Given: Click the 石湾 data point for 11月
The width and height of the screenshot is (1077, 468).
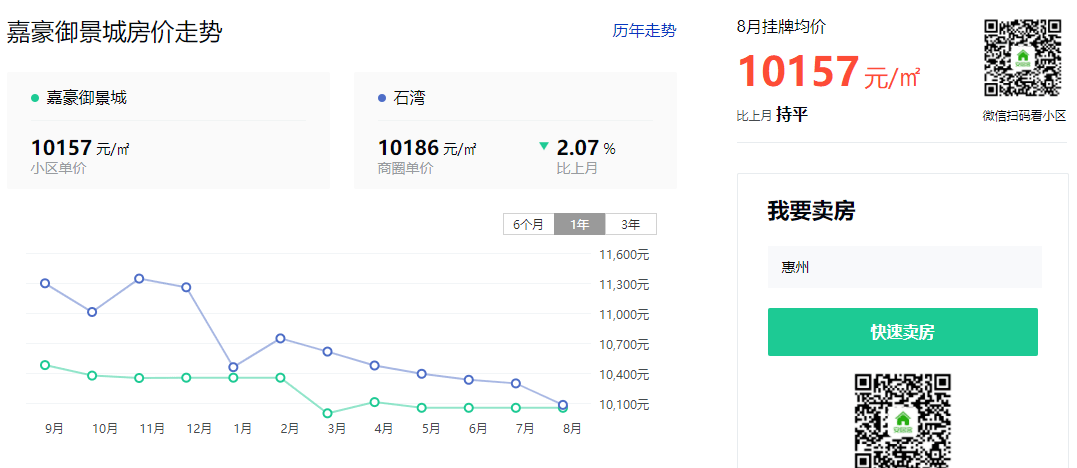Looking at the screenshot, I should coord(139,278).
